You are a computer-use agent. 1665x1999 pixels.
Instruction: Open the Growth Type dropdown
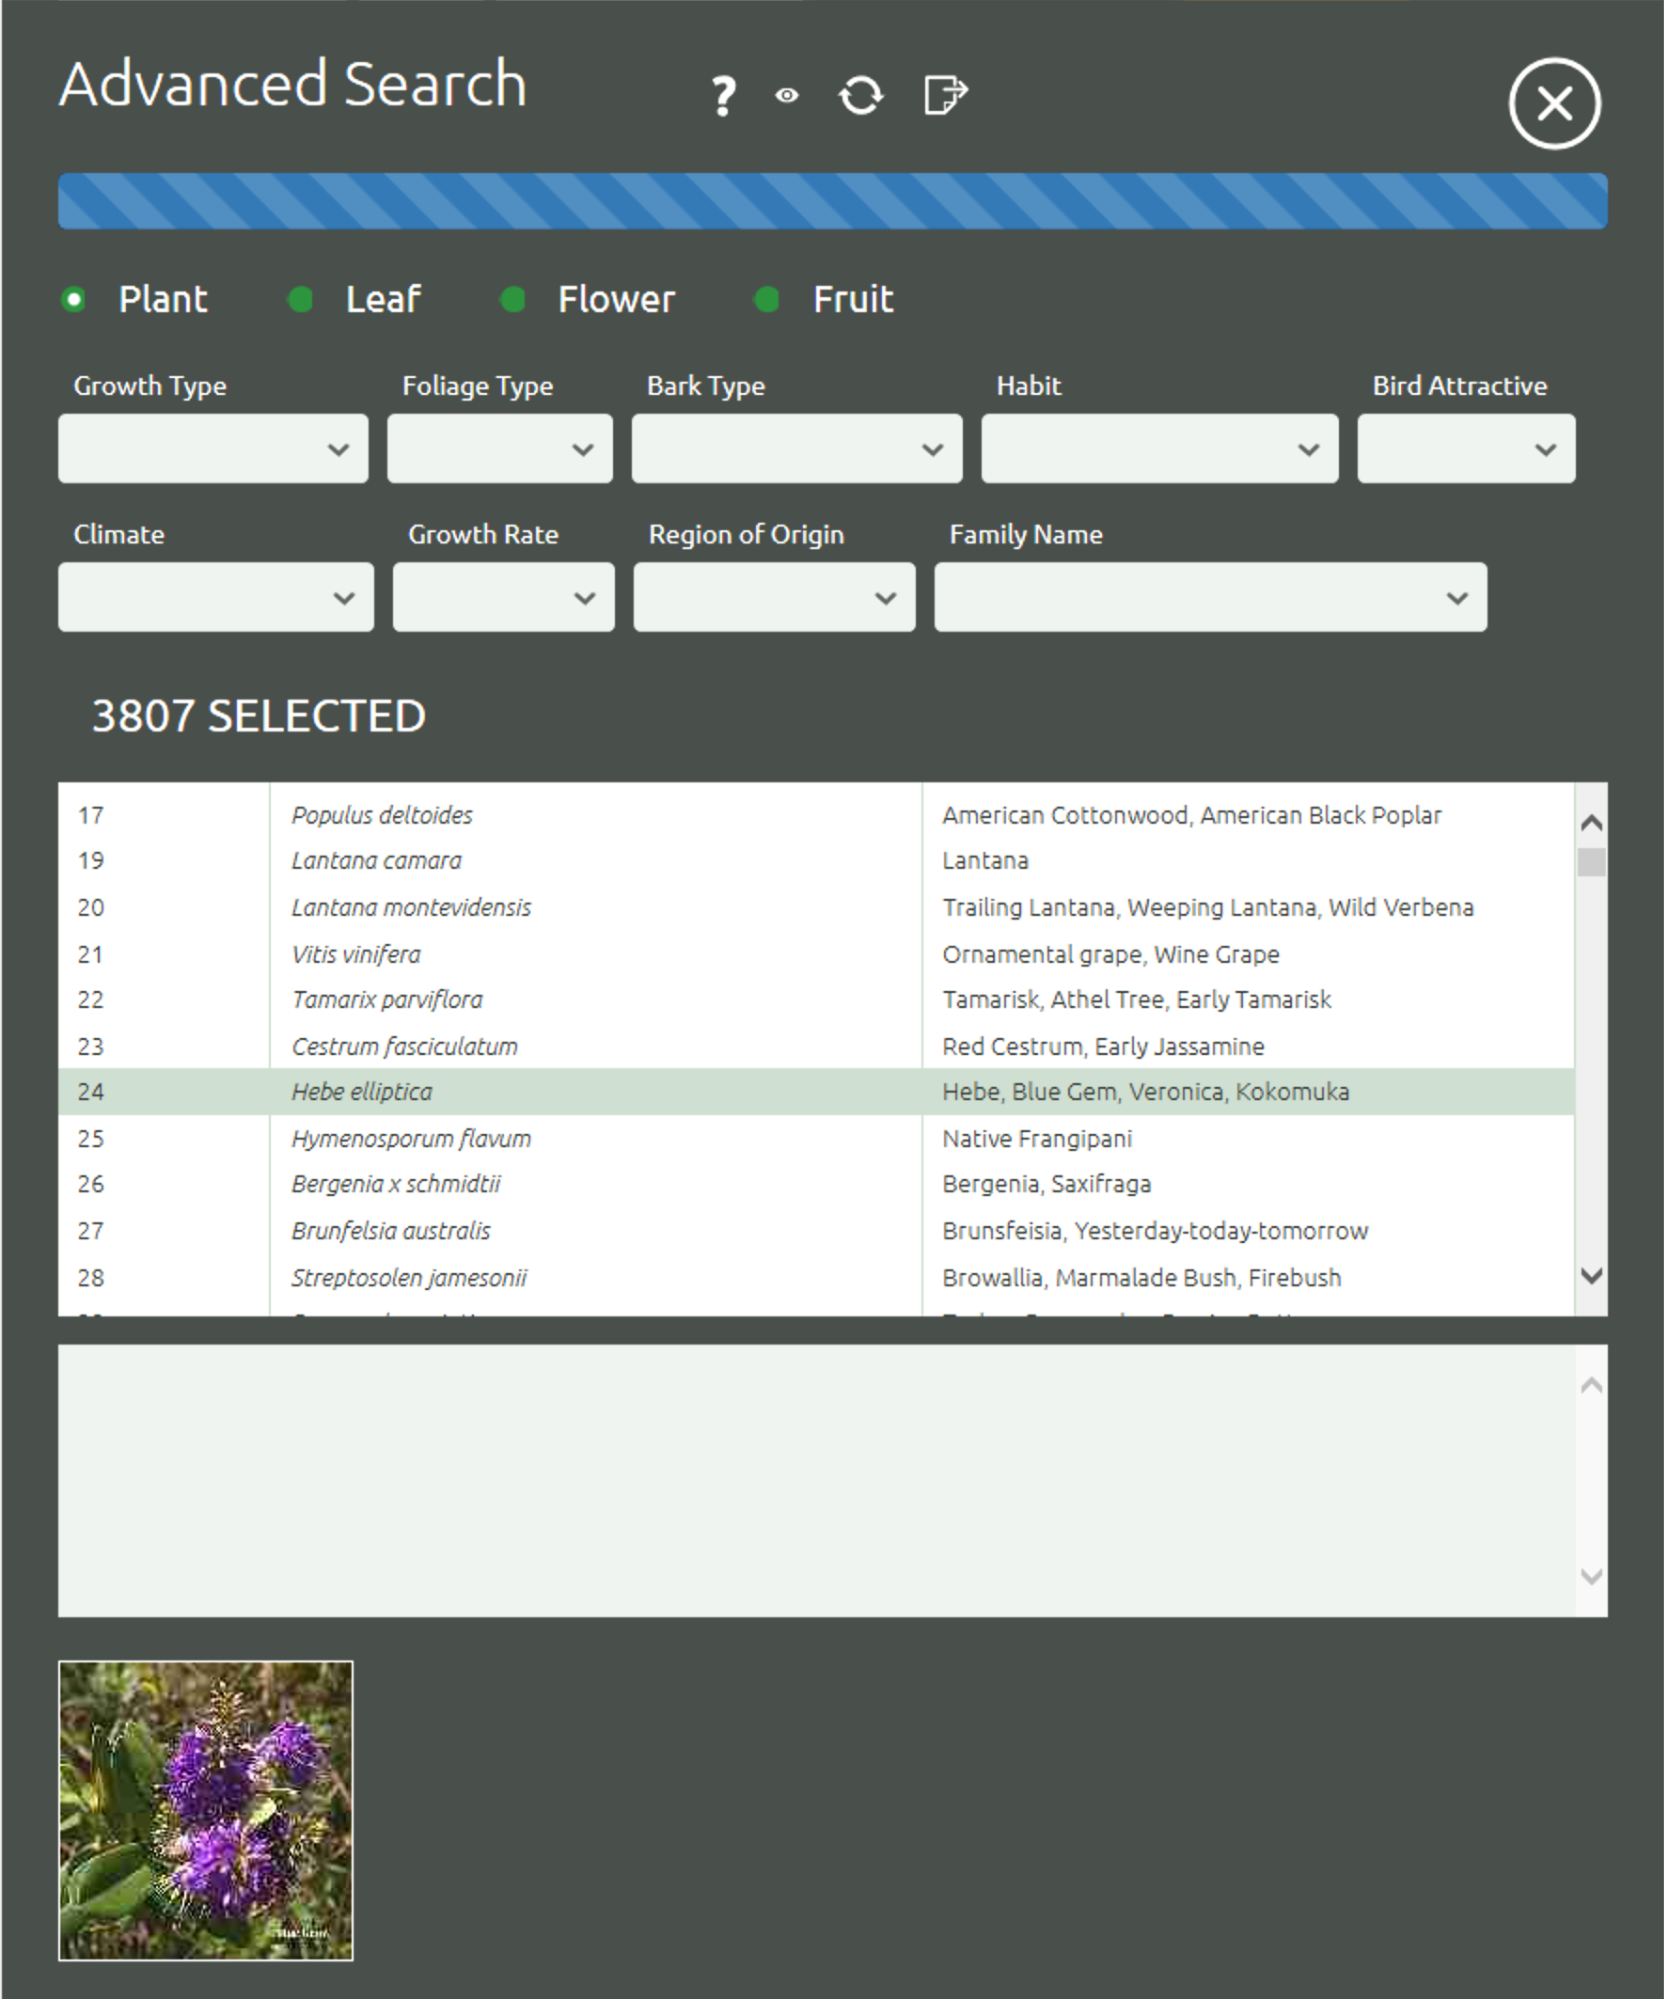[213, 449]
